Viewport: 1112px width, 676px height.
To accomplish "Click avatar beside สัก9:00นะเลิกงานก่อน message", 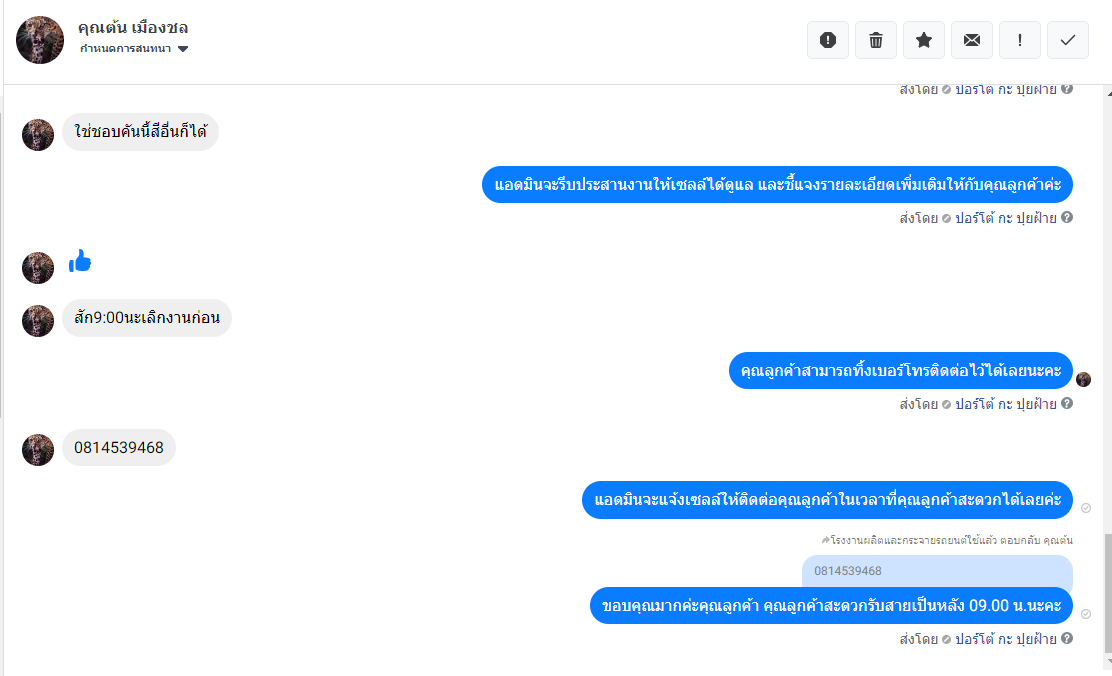I will [x=38, y=320].
